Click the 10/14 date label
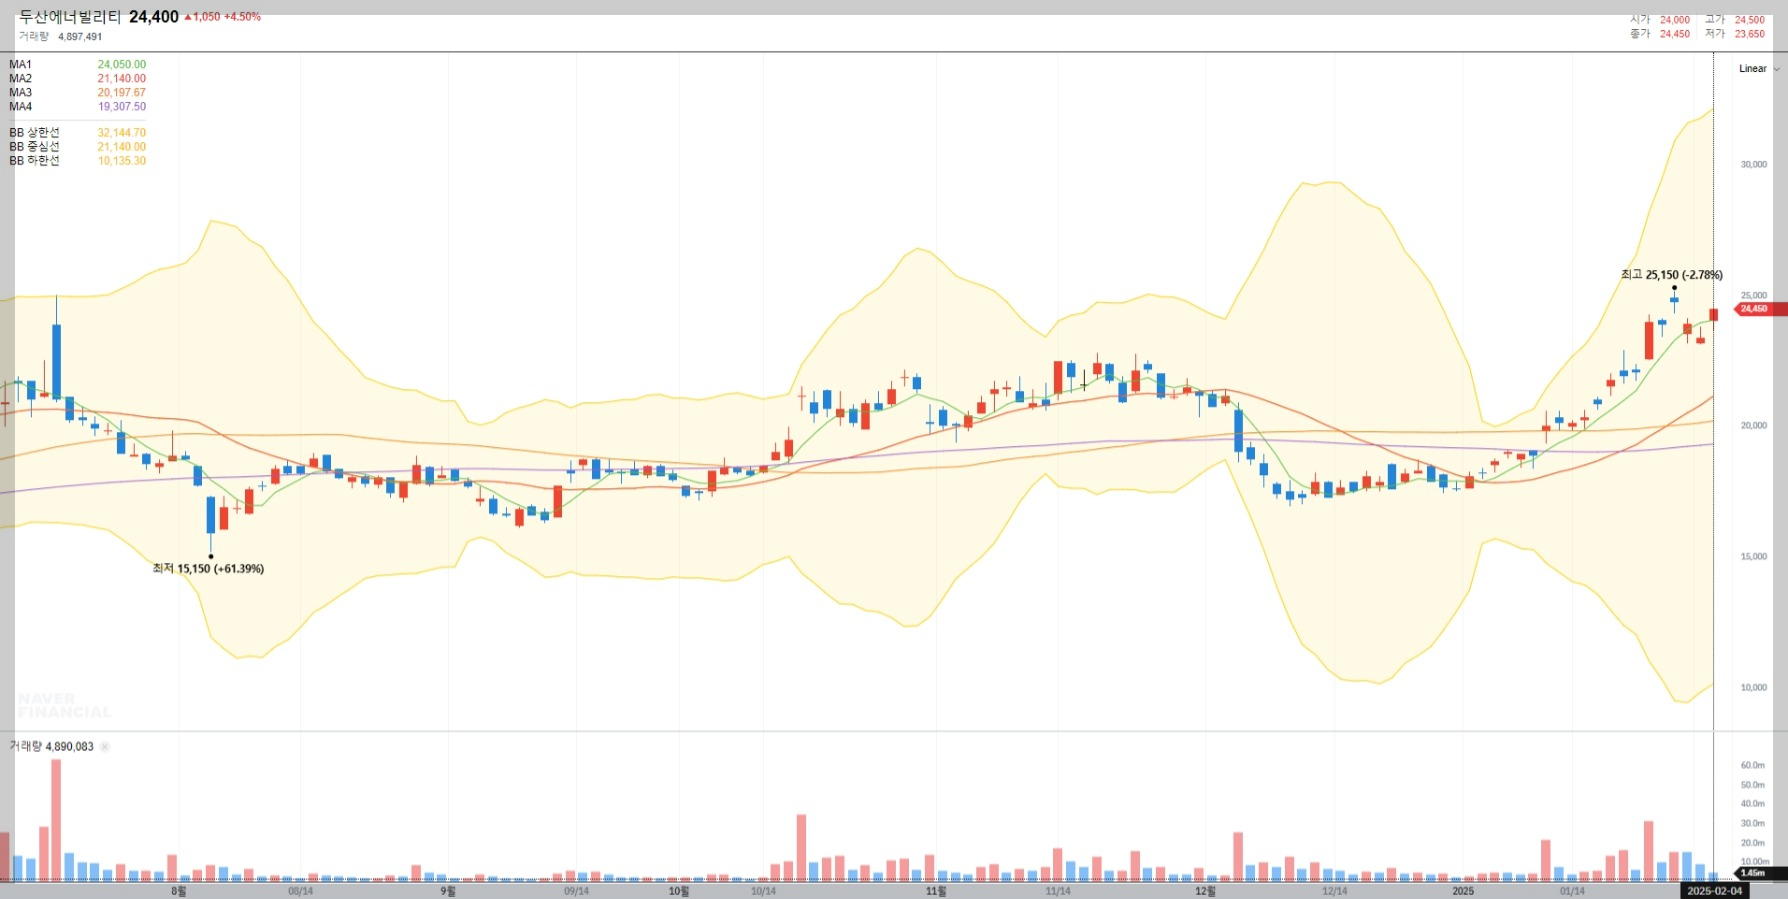The image size is (1788, 899). coord(763,891)
